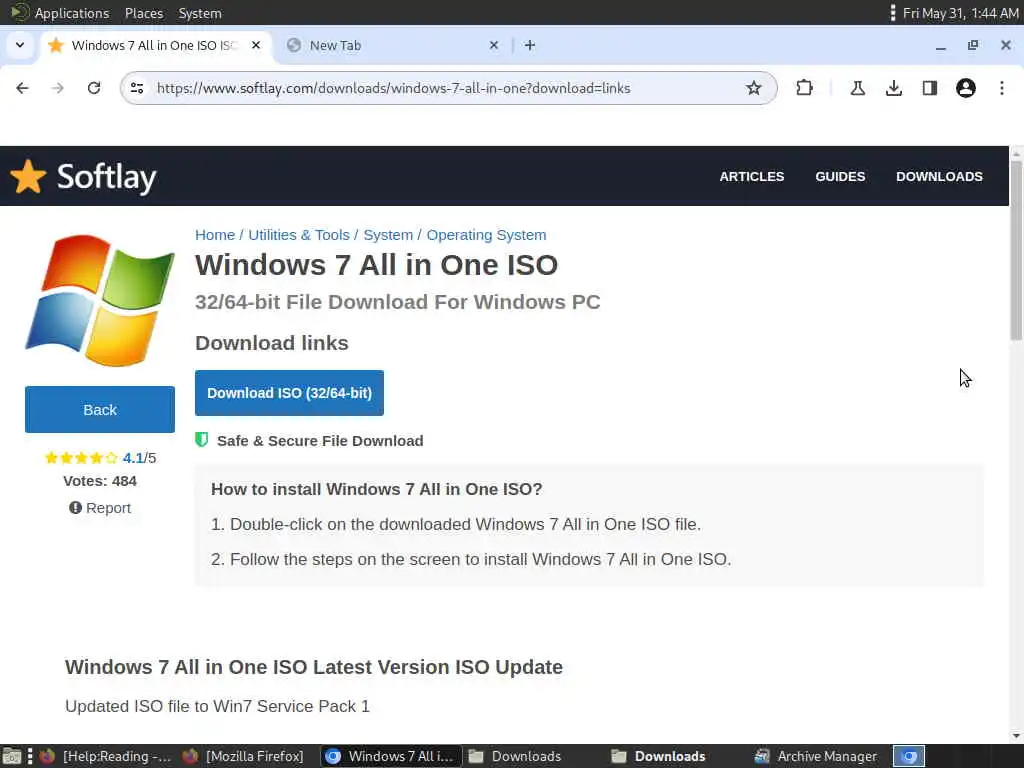This screenshot has width=1024, height=768.
Task: Switch to the bold Downloads taskbar item
Action: (x=658, y=756)
